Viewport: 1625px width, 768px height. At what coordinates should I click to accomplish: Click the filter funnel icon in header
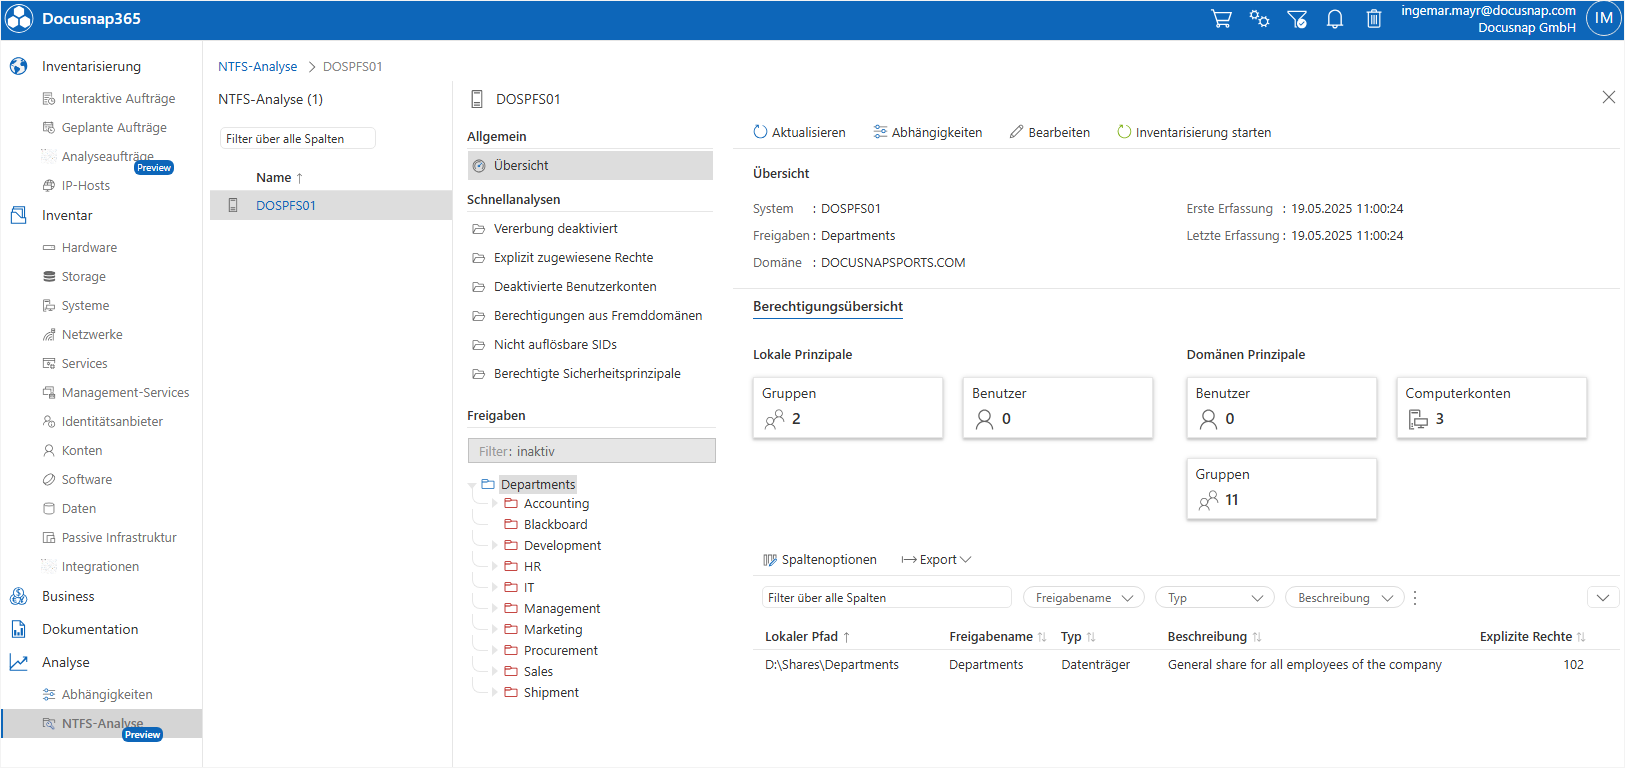pyautogui.click(x=1297, y=19)
